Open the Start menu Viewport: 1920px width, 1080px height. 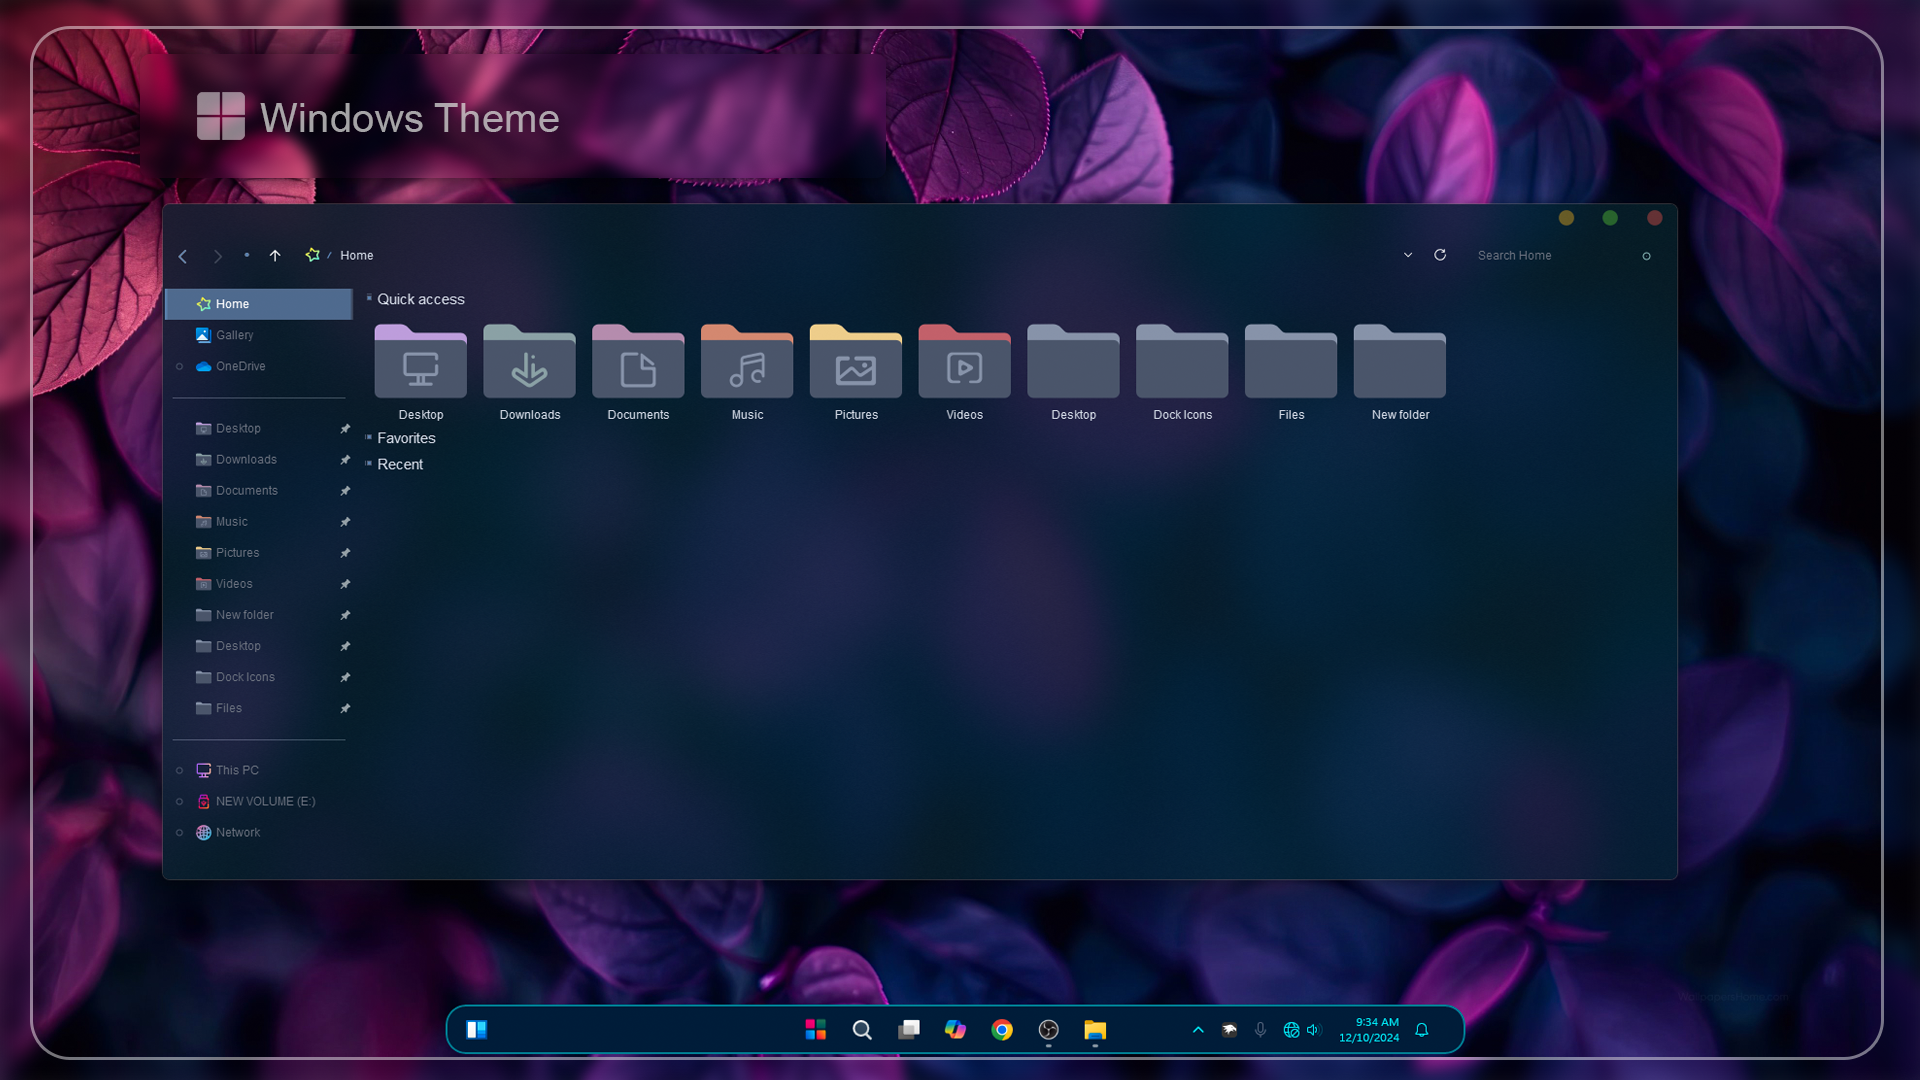coord(815,1029)
